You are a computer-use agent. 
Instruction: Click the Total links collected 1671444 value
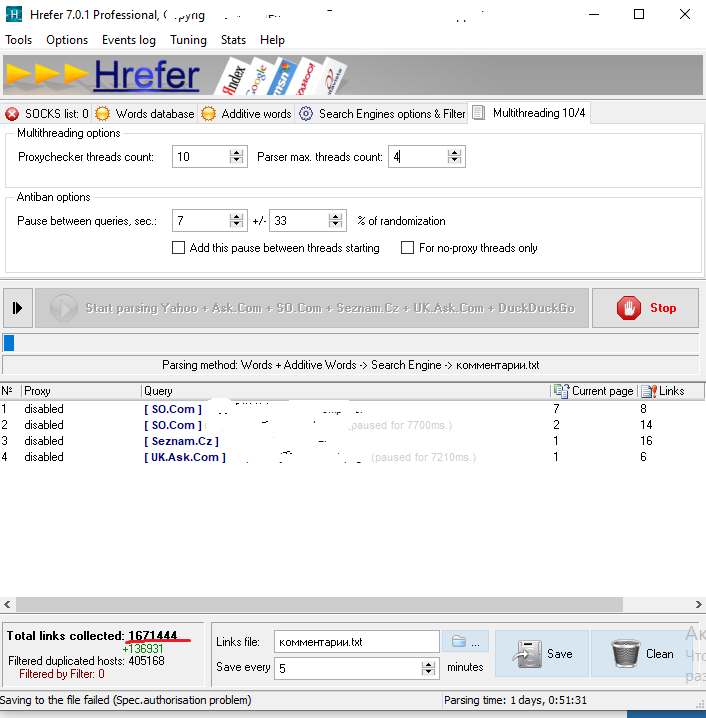152,636
